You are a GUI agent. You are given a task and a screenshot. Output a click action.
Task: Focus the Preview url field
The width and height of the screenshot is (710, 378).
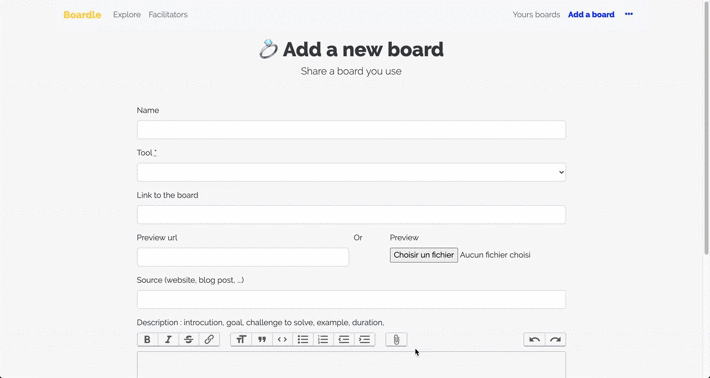(x=243, y=257)
